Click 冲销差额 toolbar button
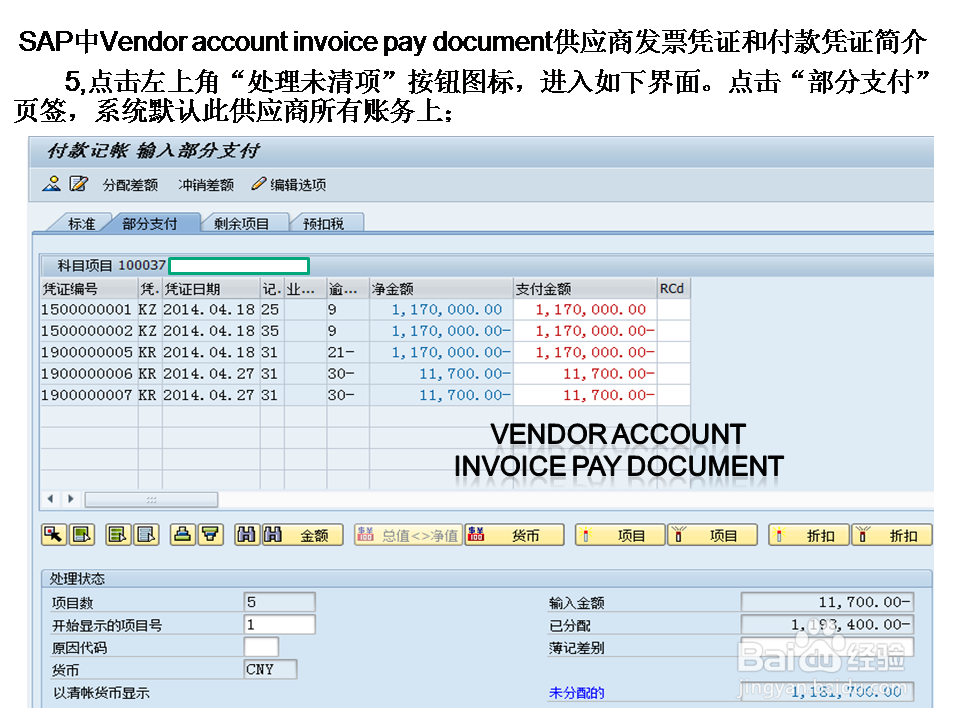960x720 pixels. coord(206,185)
